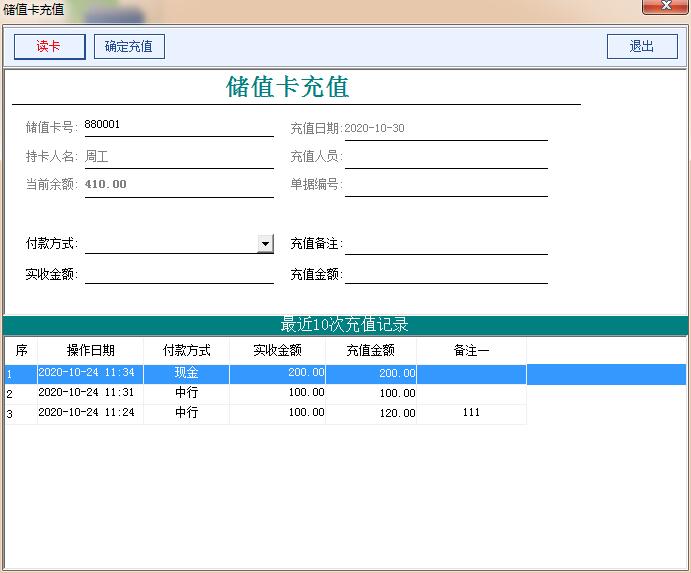Focus the 充值人员 input field
This screenshot has height=573, width=691.
click(x=446, y=157)
